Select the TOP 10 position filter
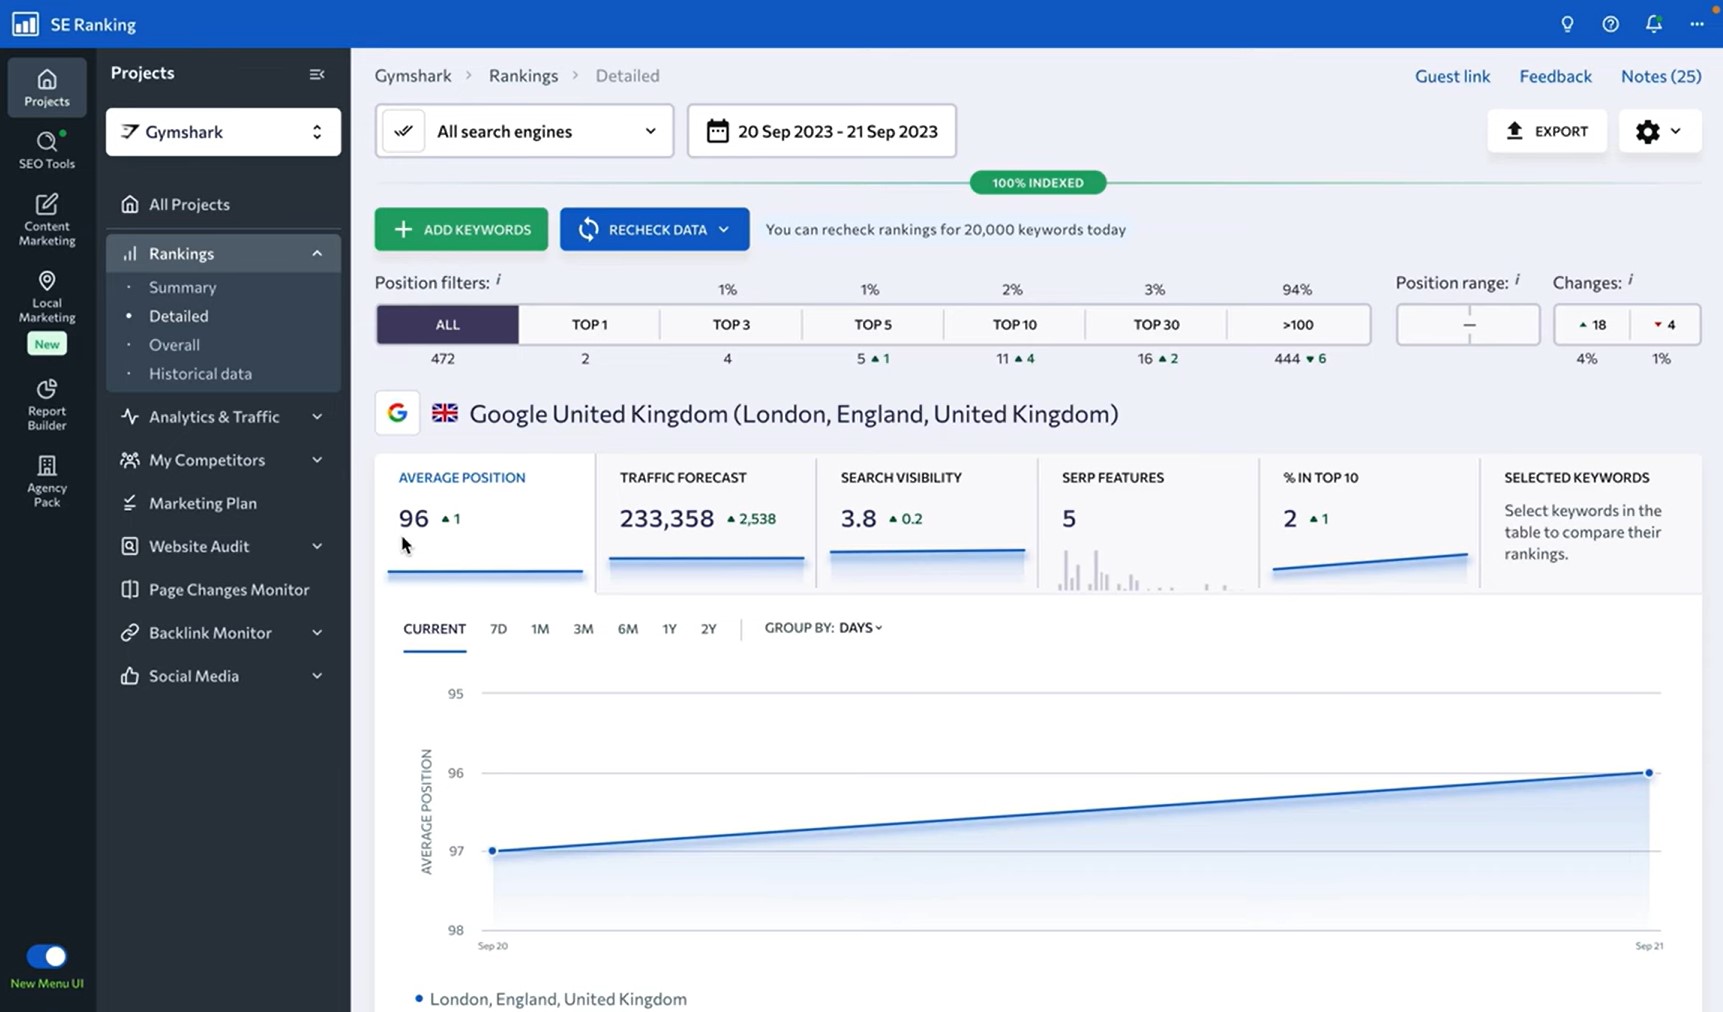1723x1012 pixels. click(1014, 324)
